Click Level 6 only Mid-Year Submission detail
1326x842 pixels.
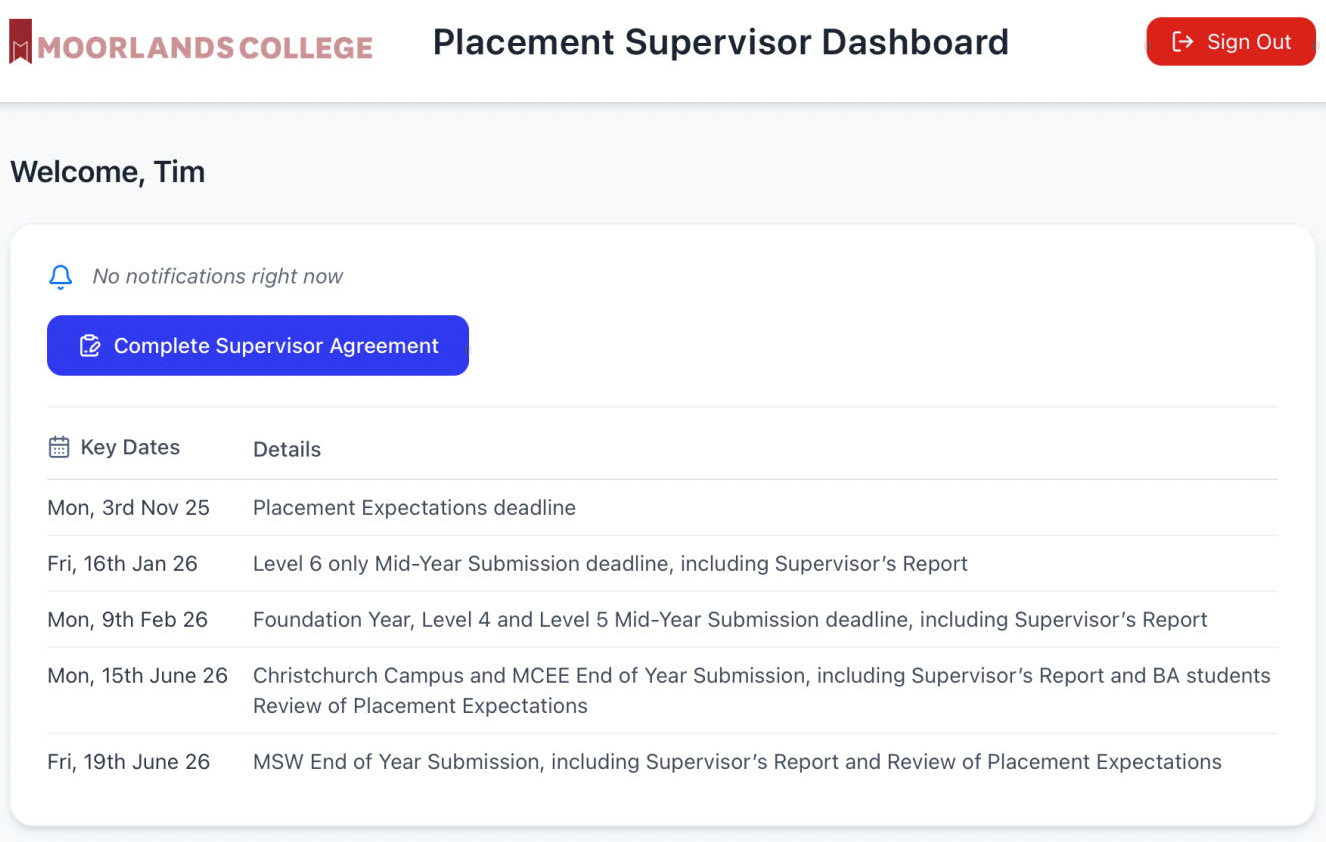610,564
